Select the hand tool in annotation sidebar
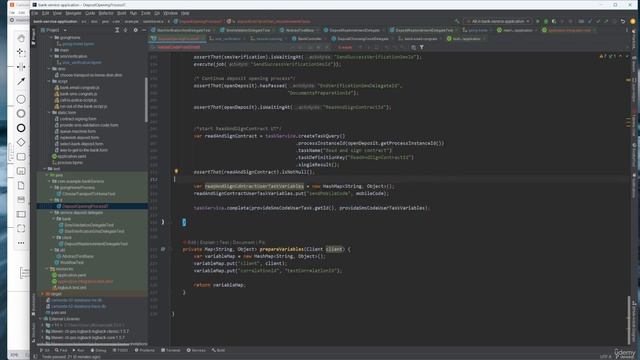This screenshot has height=360, width=640. pos(21,38)
